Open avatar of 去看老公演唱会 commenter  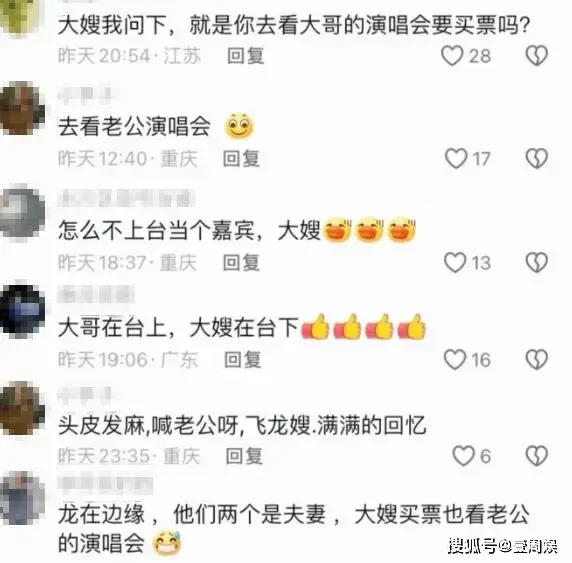(22, 108)
